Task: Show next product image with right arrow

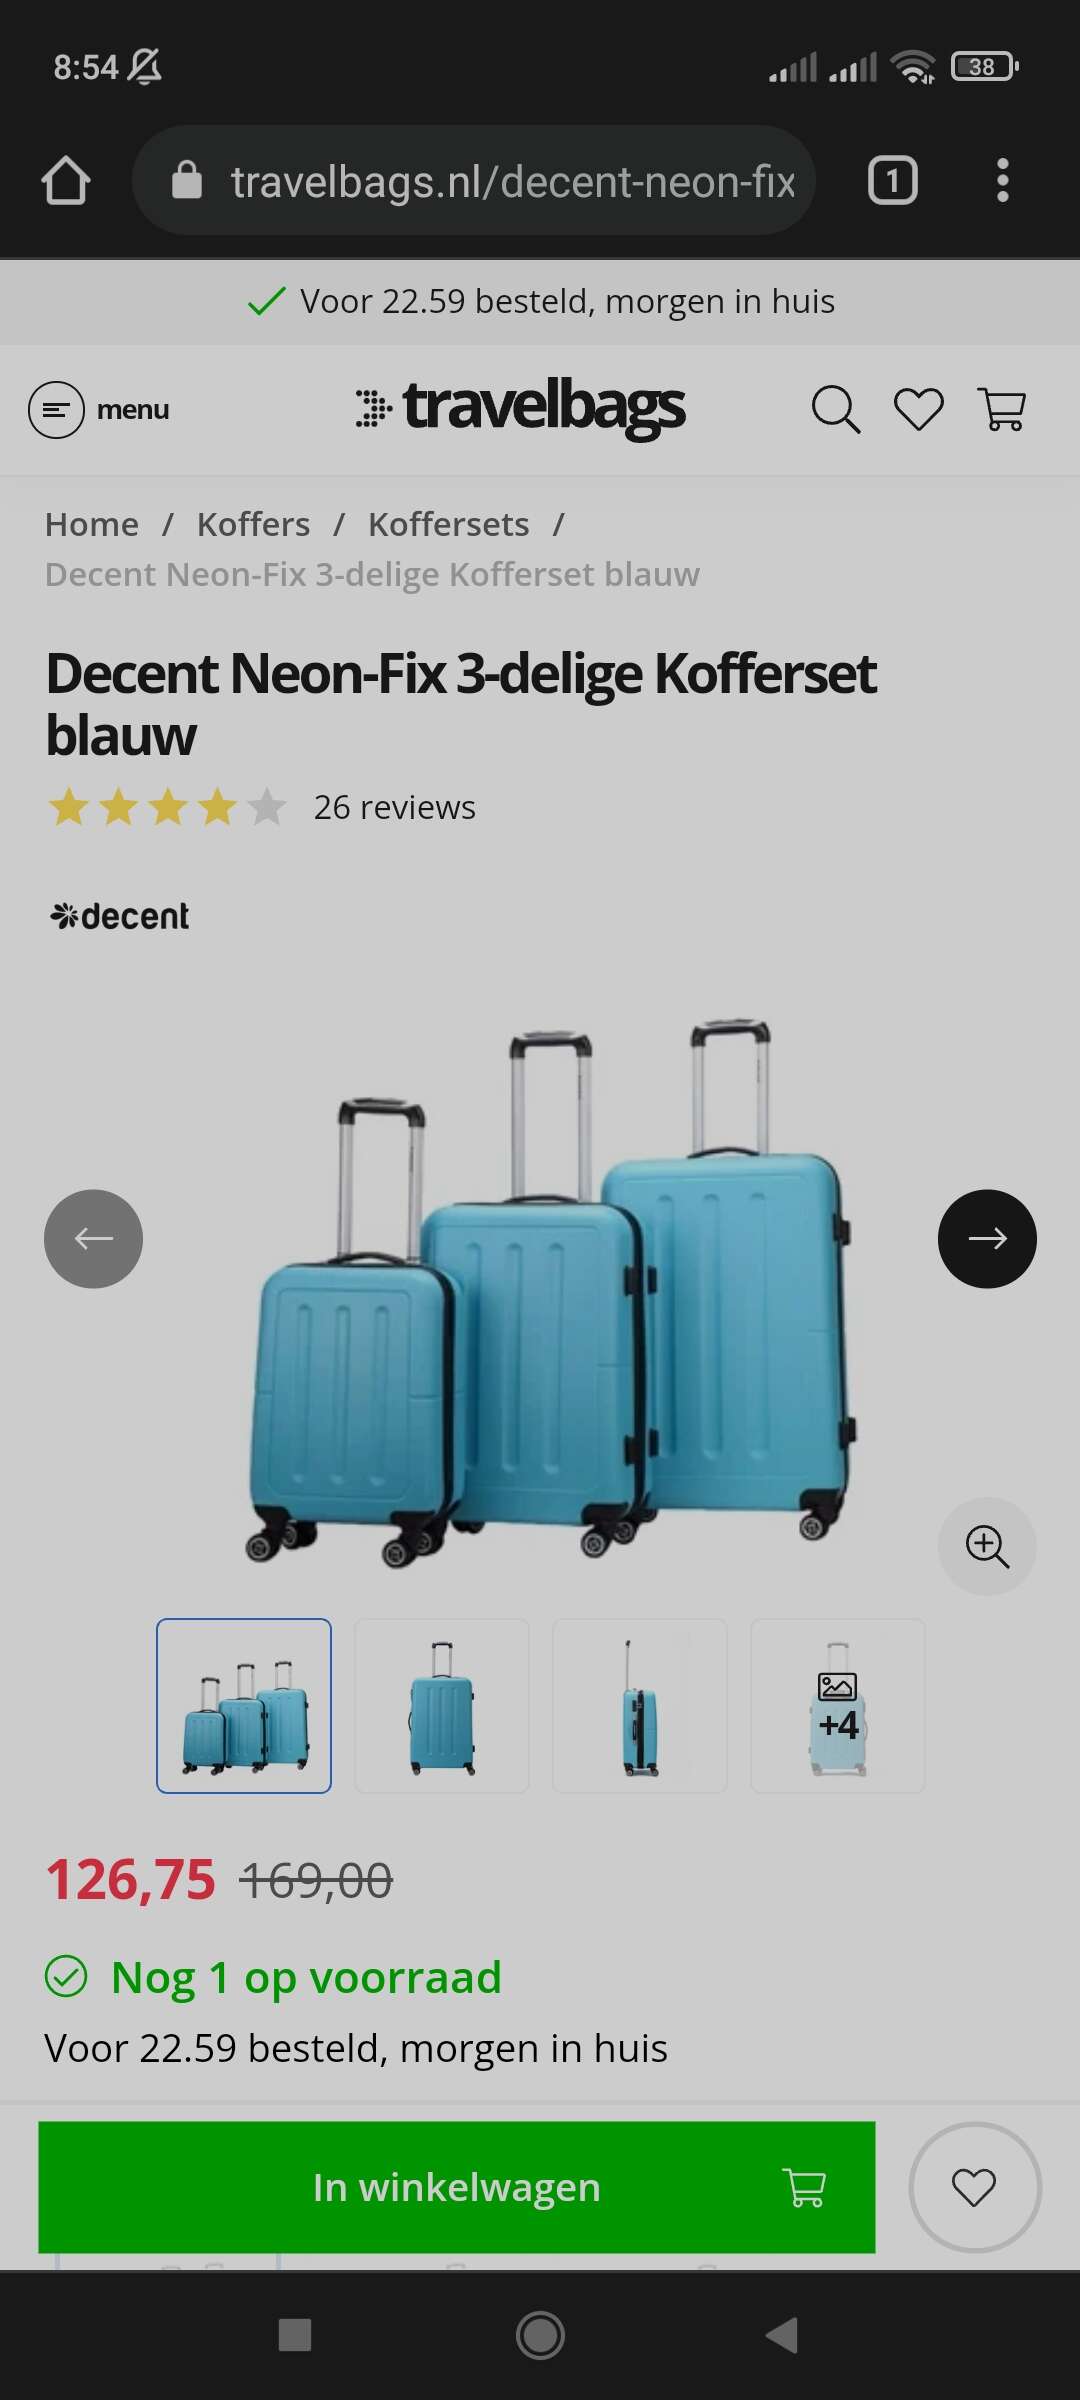Action: coord(987,1239)
